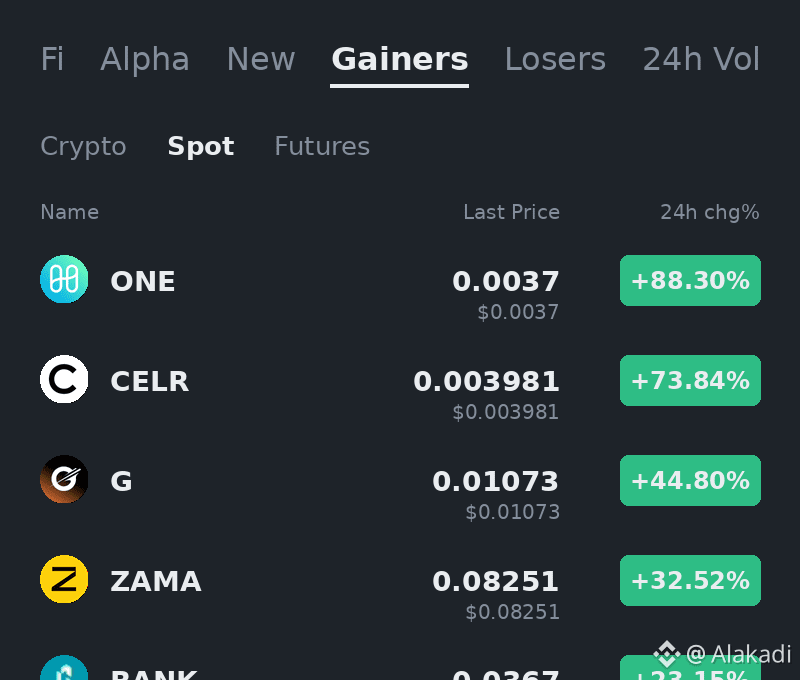Toggle the +88.30% change badge for ONE
This screenshot has width=800, height=680.
coord(690,281)
